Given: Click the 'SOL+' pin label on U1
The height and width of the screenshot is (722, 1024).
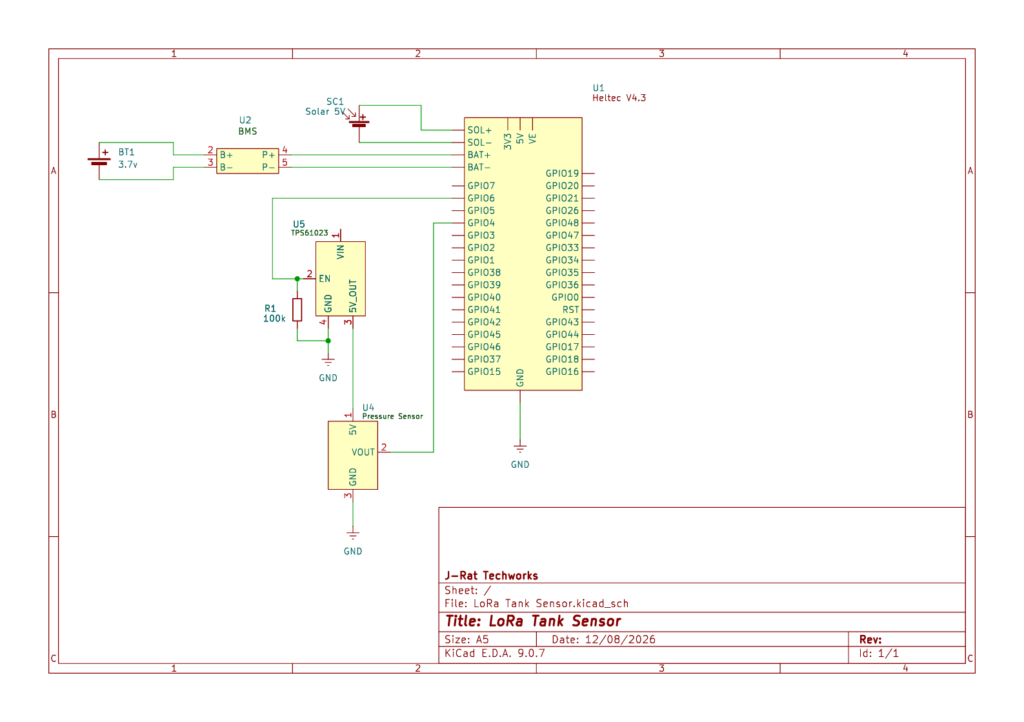Looking at the screenshot, I should 479,131.
